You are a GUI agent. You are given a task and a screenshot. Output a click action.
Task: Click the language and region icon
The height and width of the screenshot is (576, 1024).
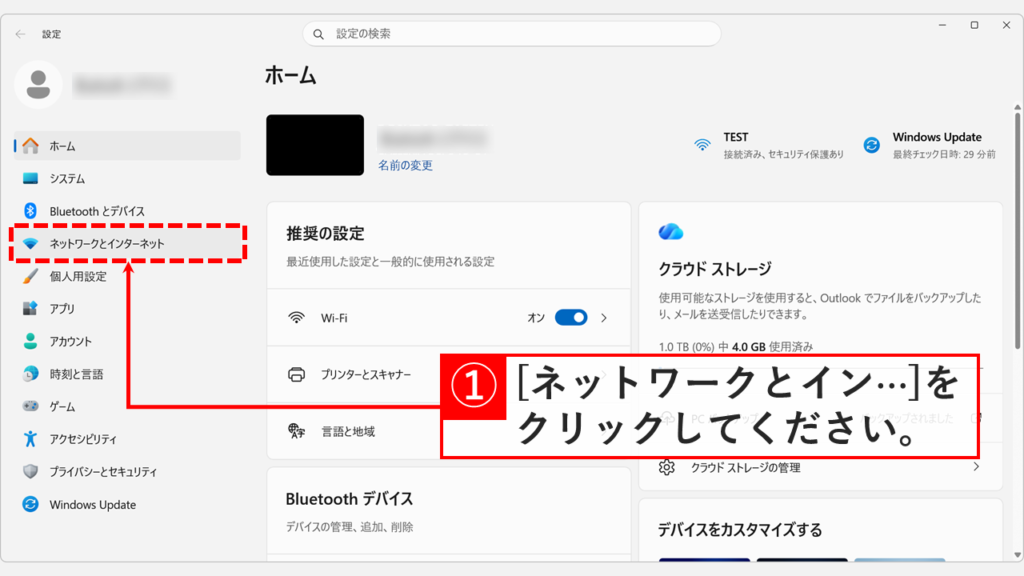(x=296, y=431)
